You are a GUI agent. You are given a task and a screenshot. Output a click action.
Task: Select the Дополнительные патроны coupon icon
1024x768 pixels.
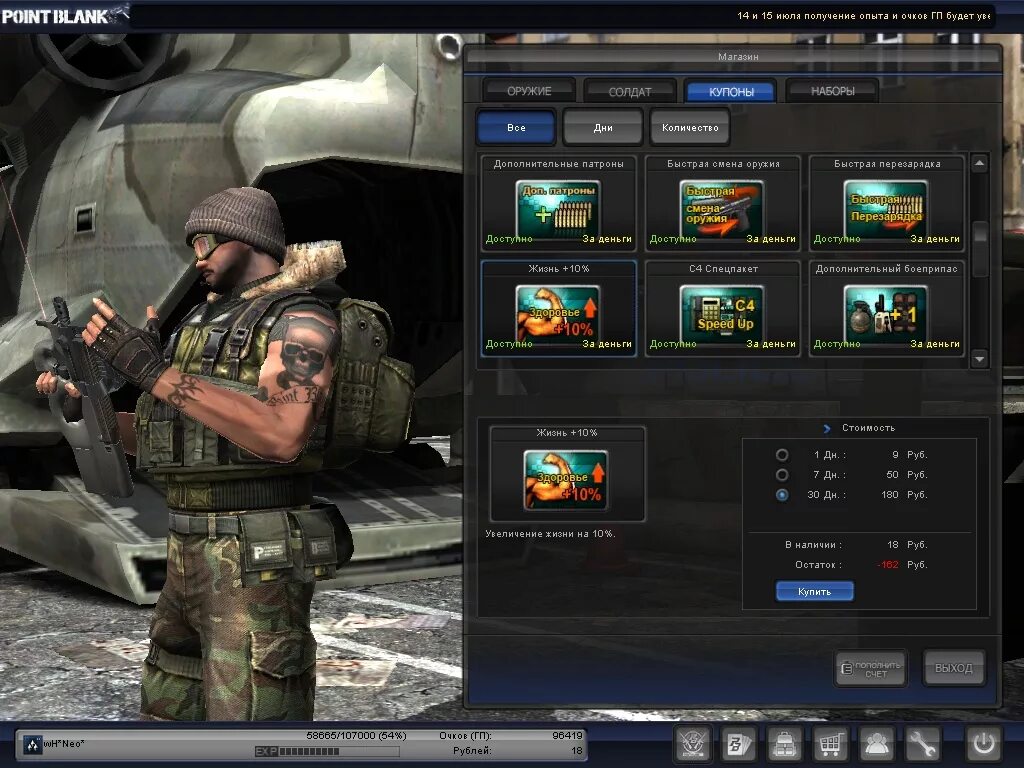[558, 210]
